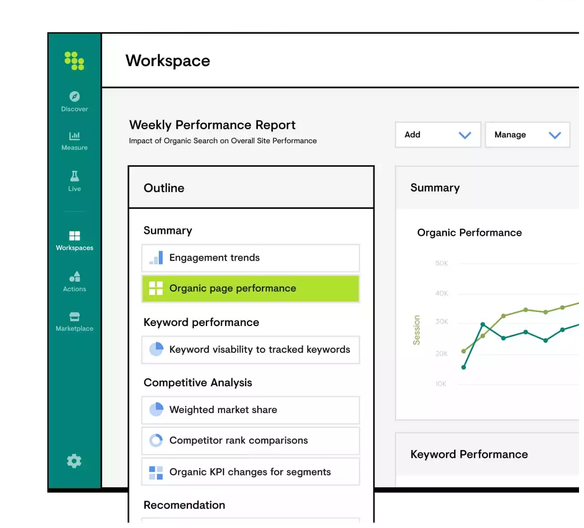
Task: Open Weighted market share item
Action: point(251,410)
